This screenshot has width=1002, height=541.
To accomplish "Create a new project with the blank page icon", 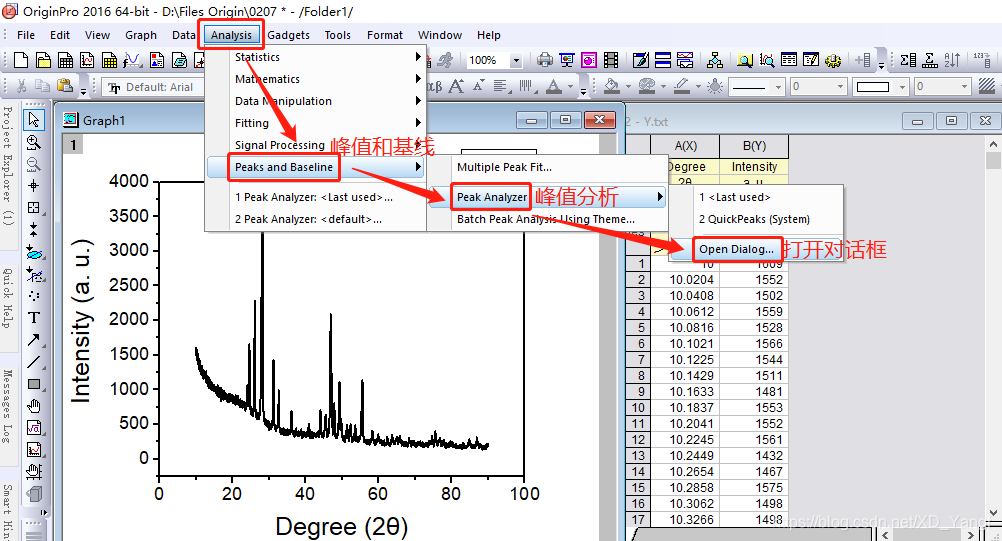I will (20, 60).
